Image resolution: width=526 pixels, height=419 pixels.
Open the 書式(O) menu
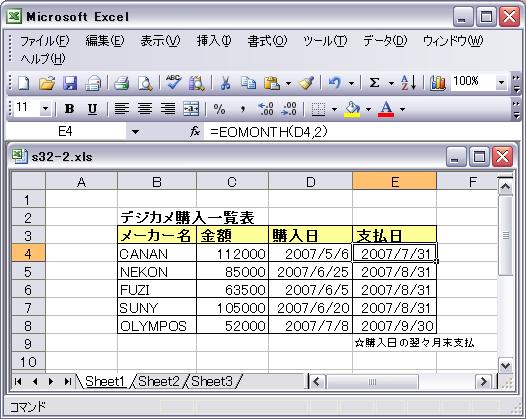click(x=267, y=41)
